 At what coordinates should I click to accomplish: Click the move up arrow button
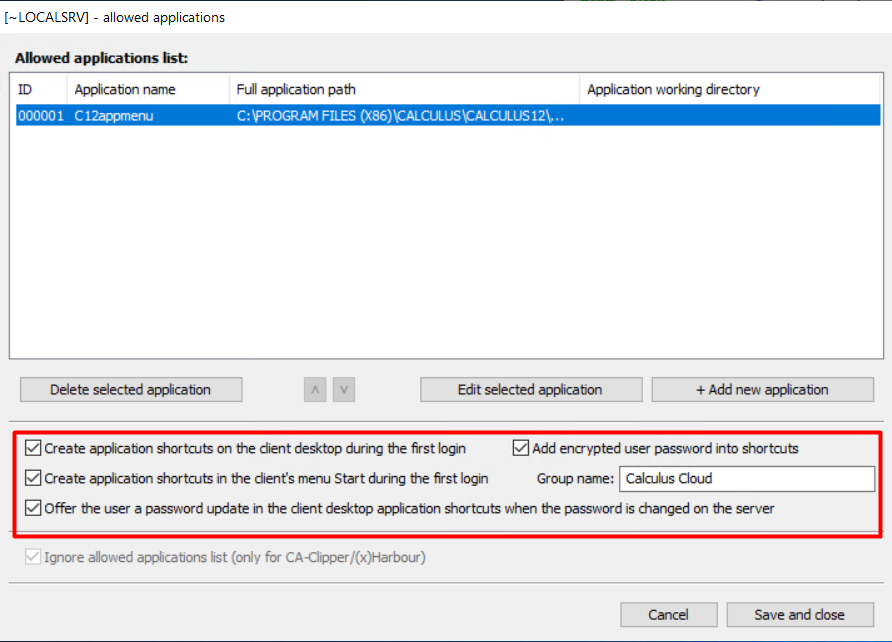click(x=316, y=390)
